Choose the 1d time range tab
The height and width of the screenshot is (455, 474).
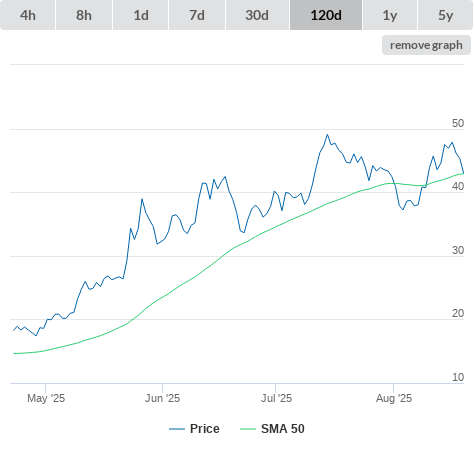point(141,15)
